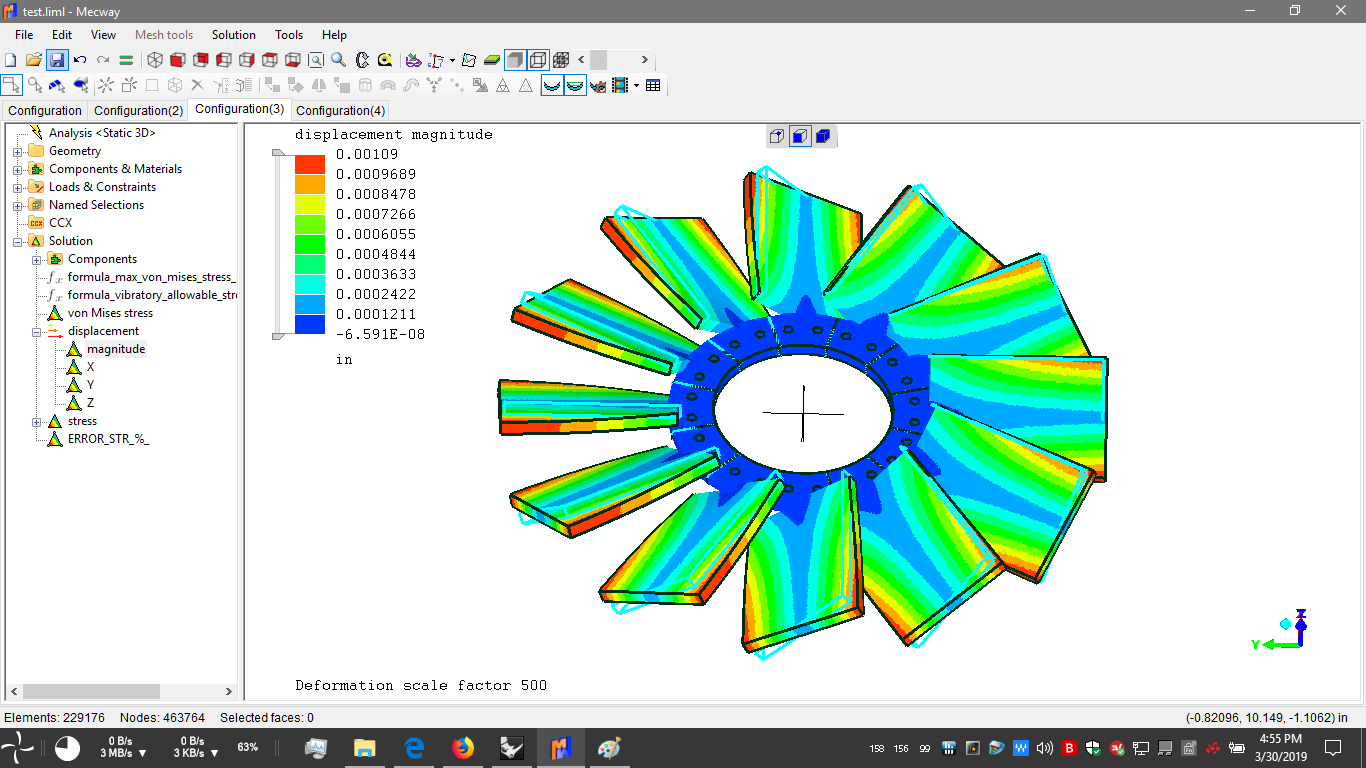Click the red legend color swatch
Viewport: 1366px width, 768px height.
coord(309,164)
